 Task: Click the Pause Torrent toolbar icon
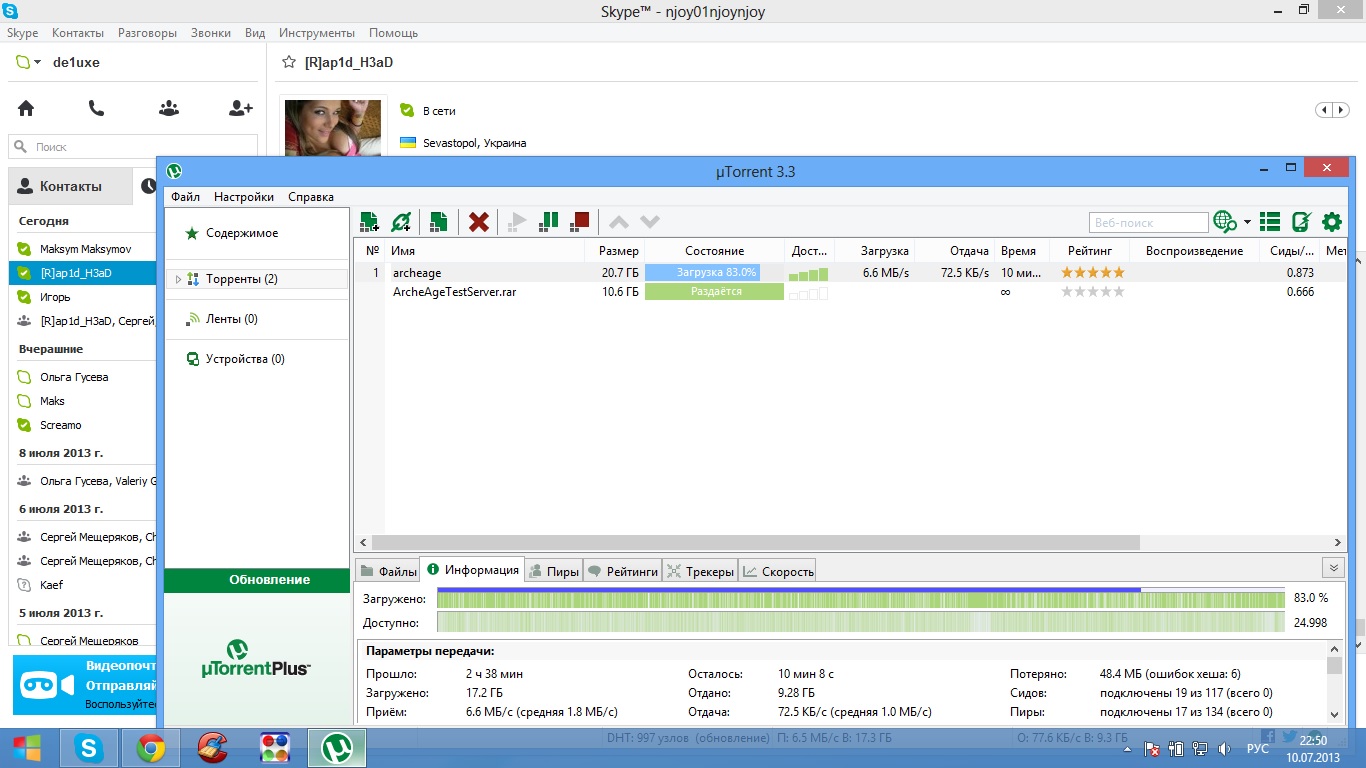[549, 222]
